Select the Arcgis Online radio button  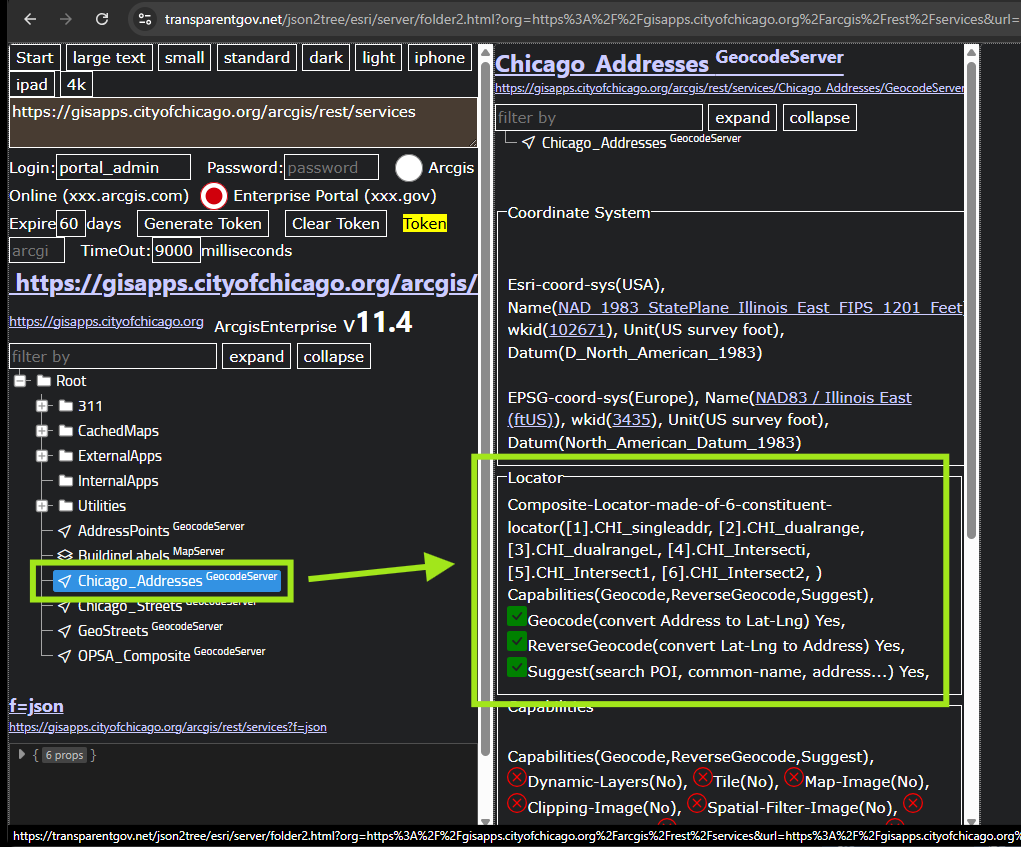pyautogui.click(x=408, y=168)
